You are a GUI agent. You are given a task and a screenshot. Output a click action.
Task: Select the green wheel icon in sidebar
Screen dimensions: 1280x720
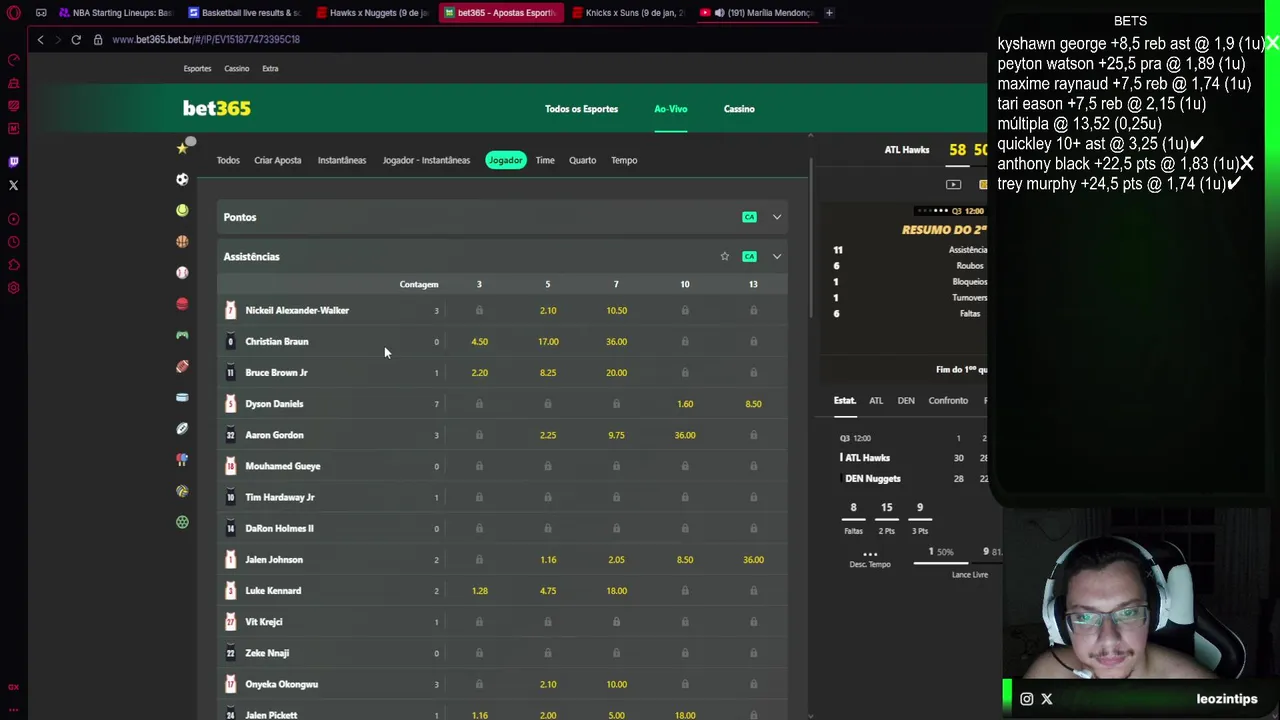pyautogui.click(x=182, y=522)
